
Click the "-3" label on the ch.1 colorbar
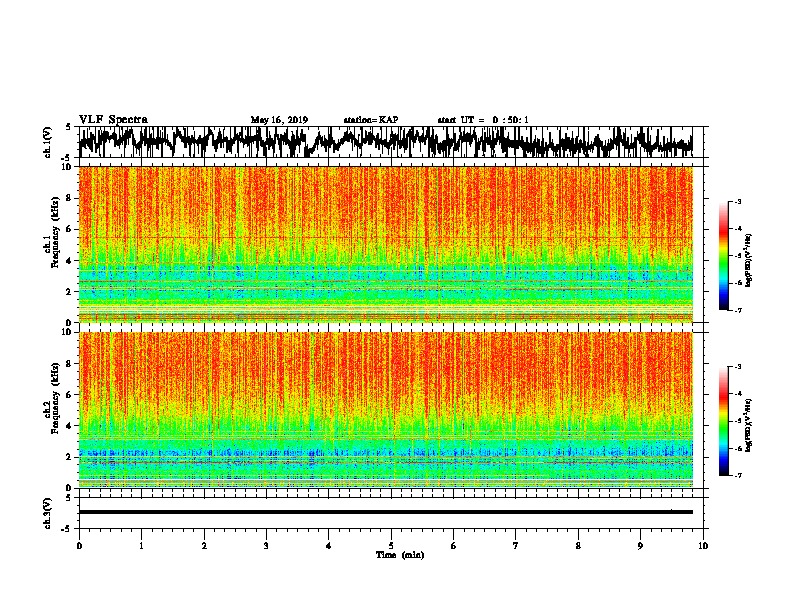[737, 201]
